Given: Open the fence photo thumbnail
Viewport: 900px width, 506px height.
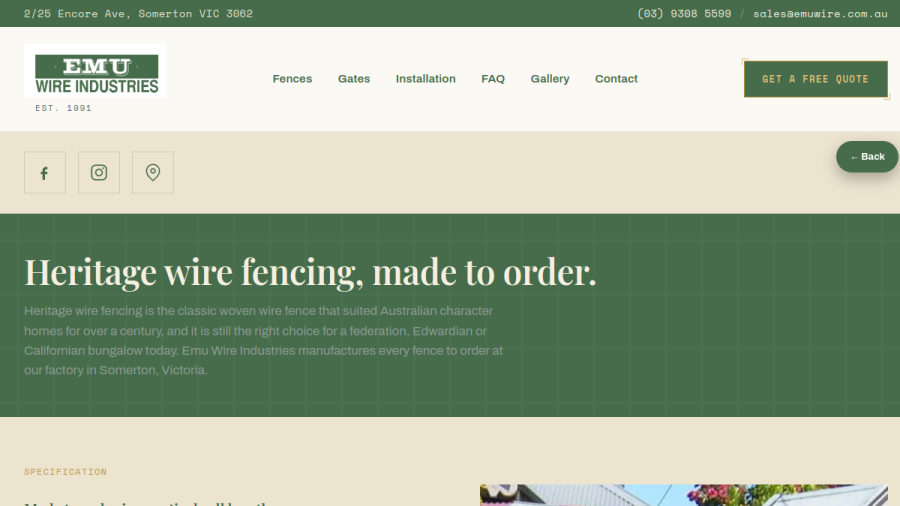Looking at the screenshot, I should (684, 495).
